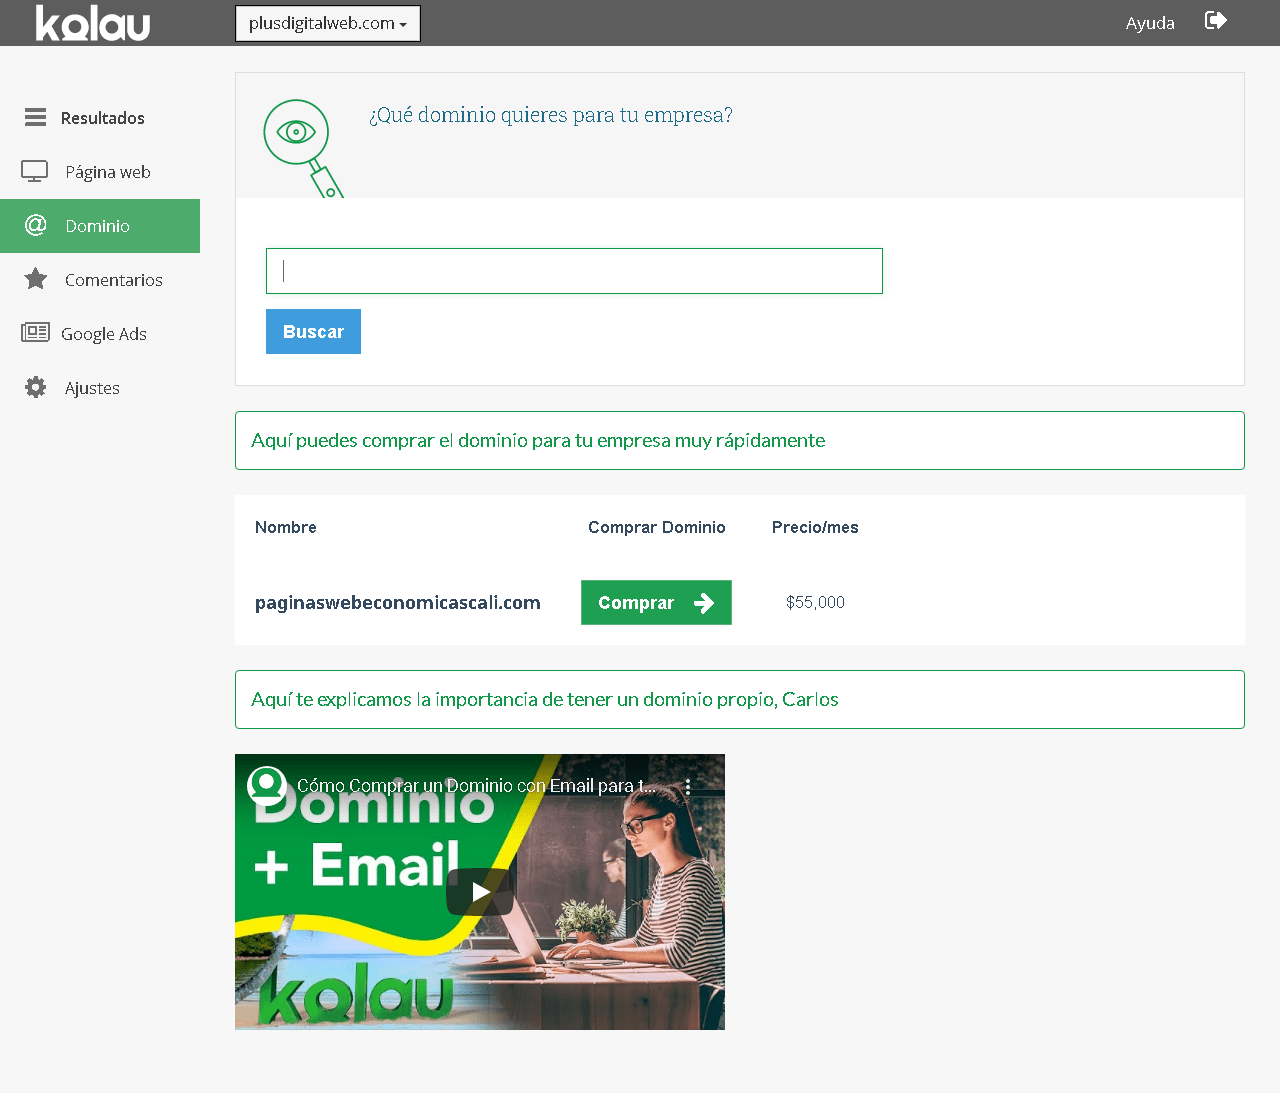
Task: Click Comprar for paginaswebeconomicascali.com
Action: click(x=656, y=603)
